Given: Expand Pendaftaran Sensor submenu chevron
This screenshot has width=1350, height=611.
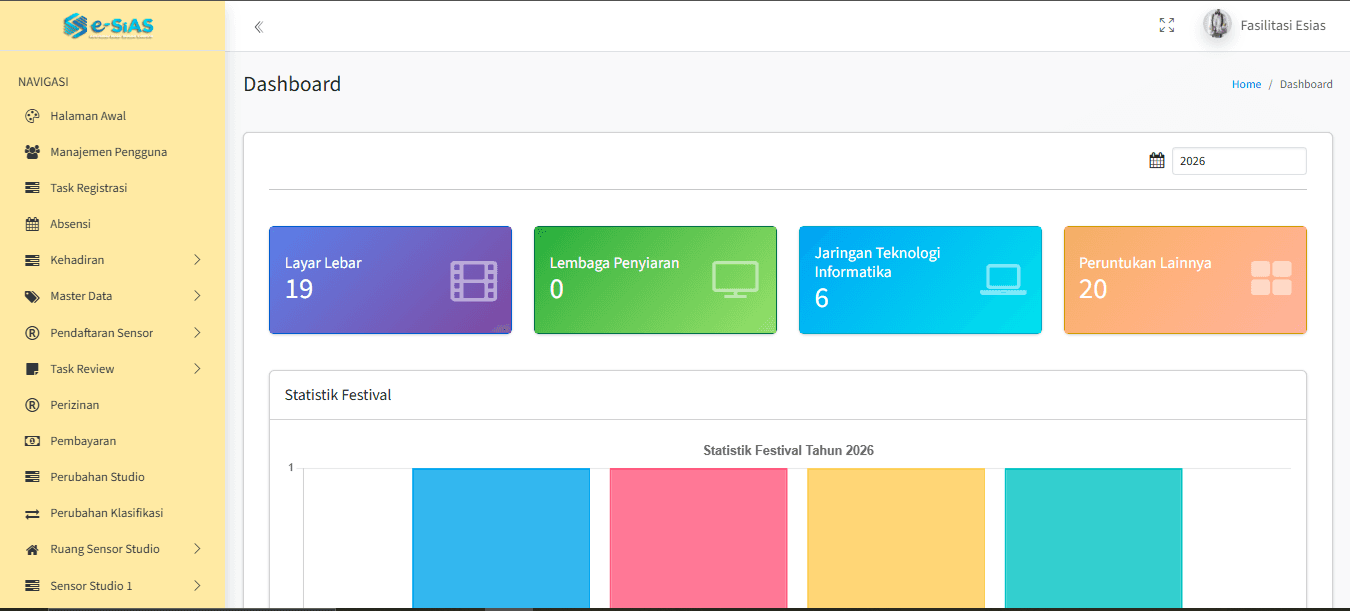Looking at the screenshot, I should (x=197, y=333).
